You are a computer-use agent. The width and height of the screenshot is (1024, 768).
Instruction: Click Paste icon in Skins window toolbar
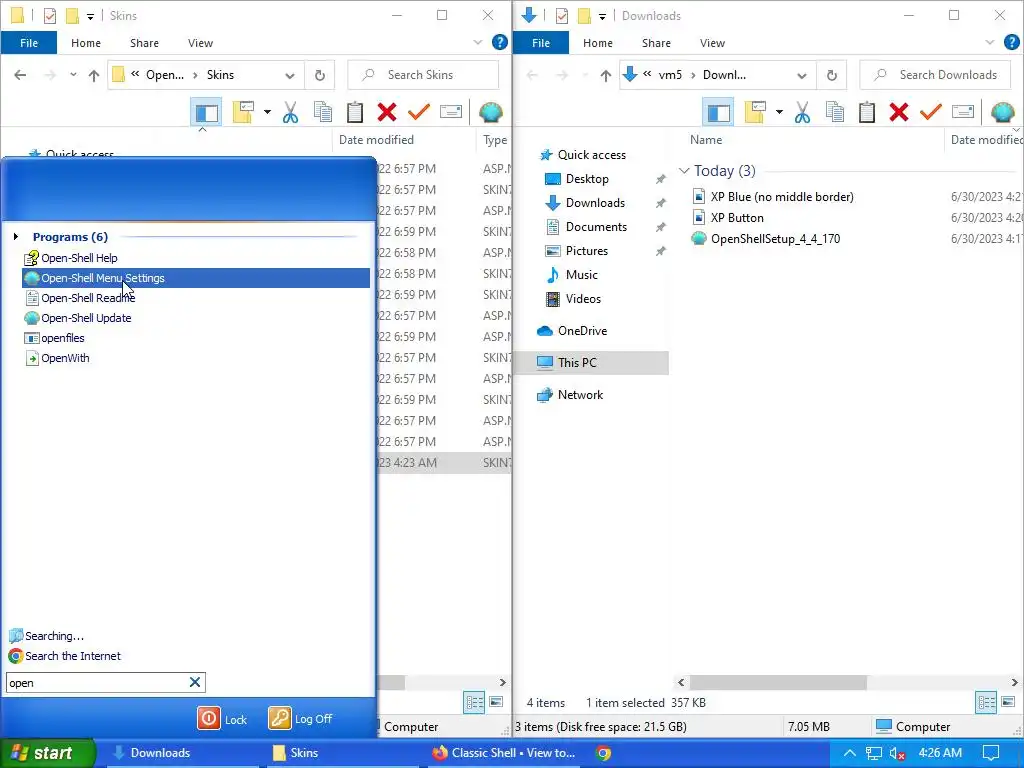pos(355,112)
